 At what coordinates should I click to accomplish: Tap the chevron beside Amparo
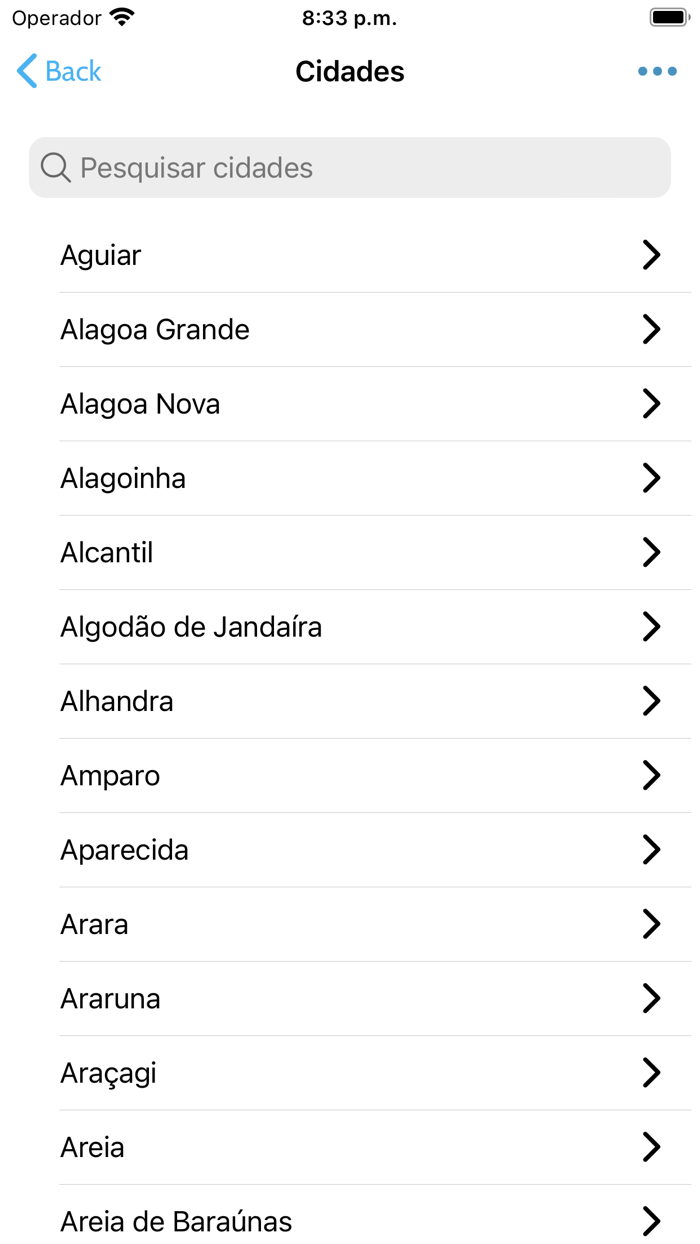pos(652,775)
